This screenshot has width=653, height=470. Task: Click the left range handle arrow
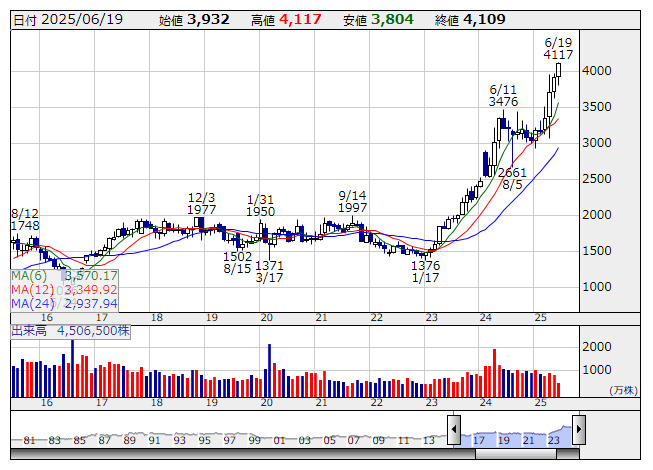coord(454,429)
